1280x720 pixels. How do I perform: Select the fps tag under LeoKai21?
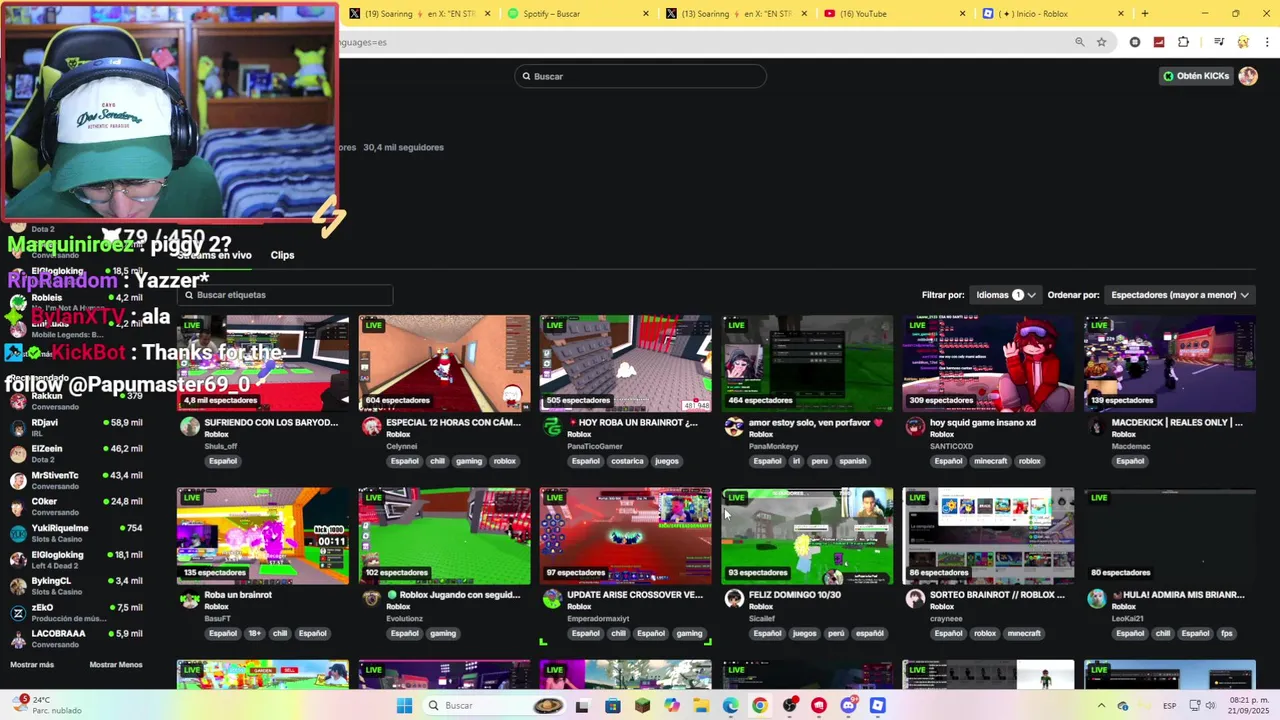pyautogui.click(x=1227, y=633)
